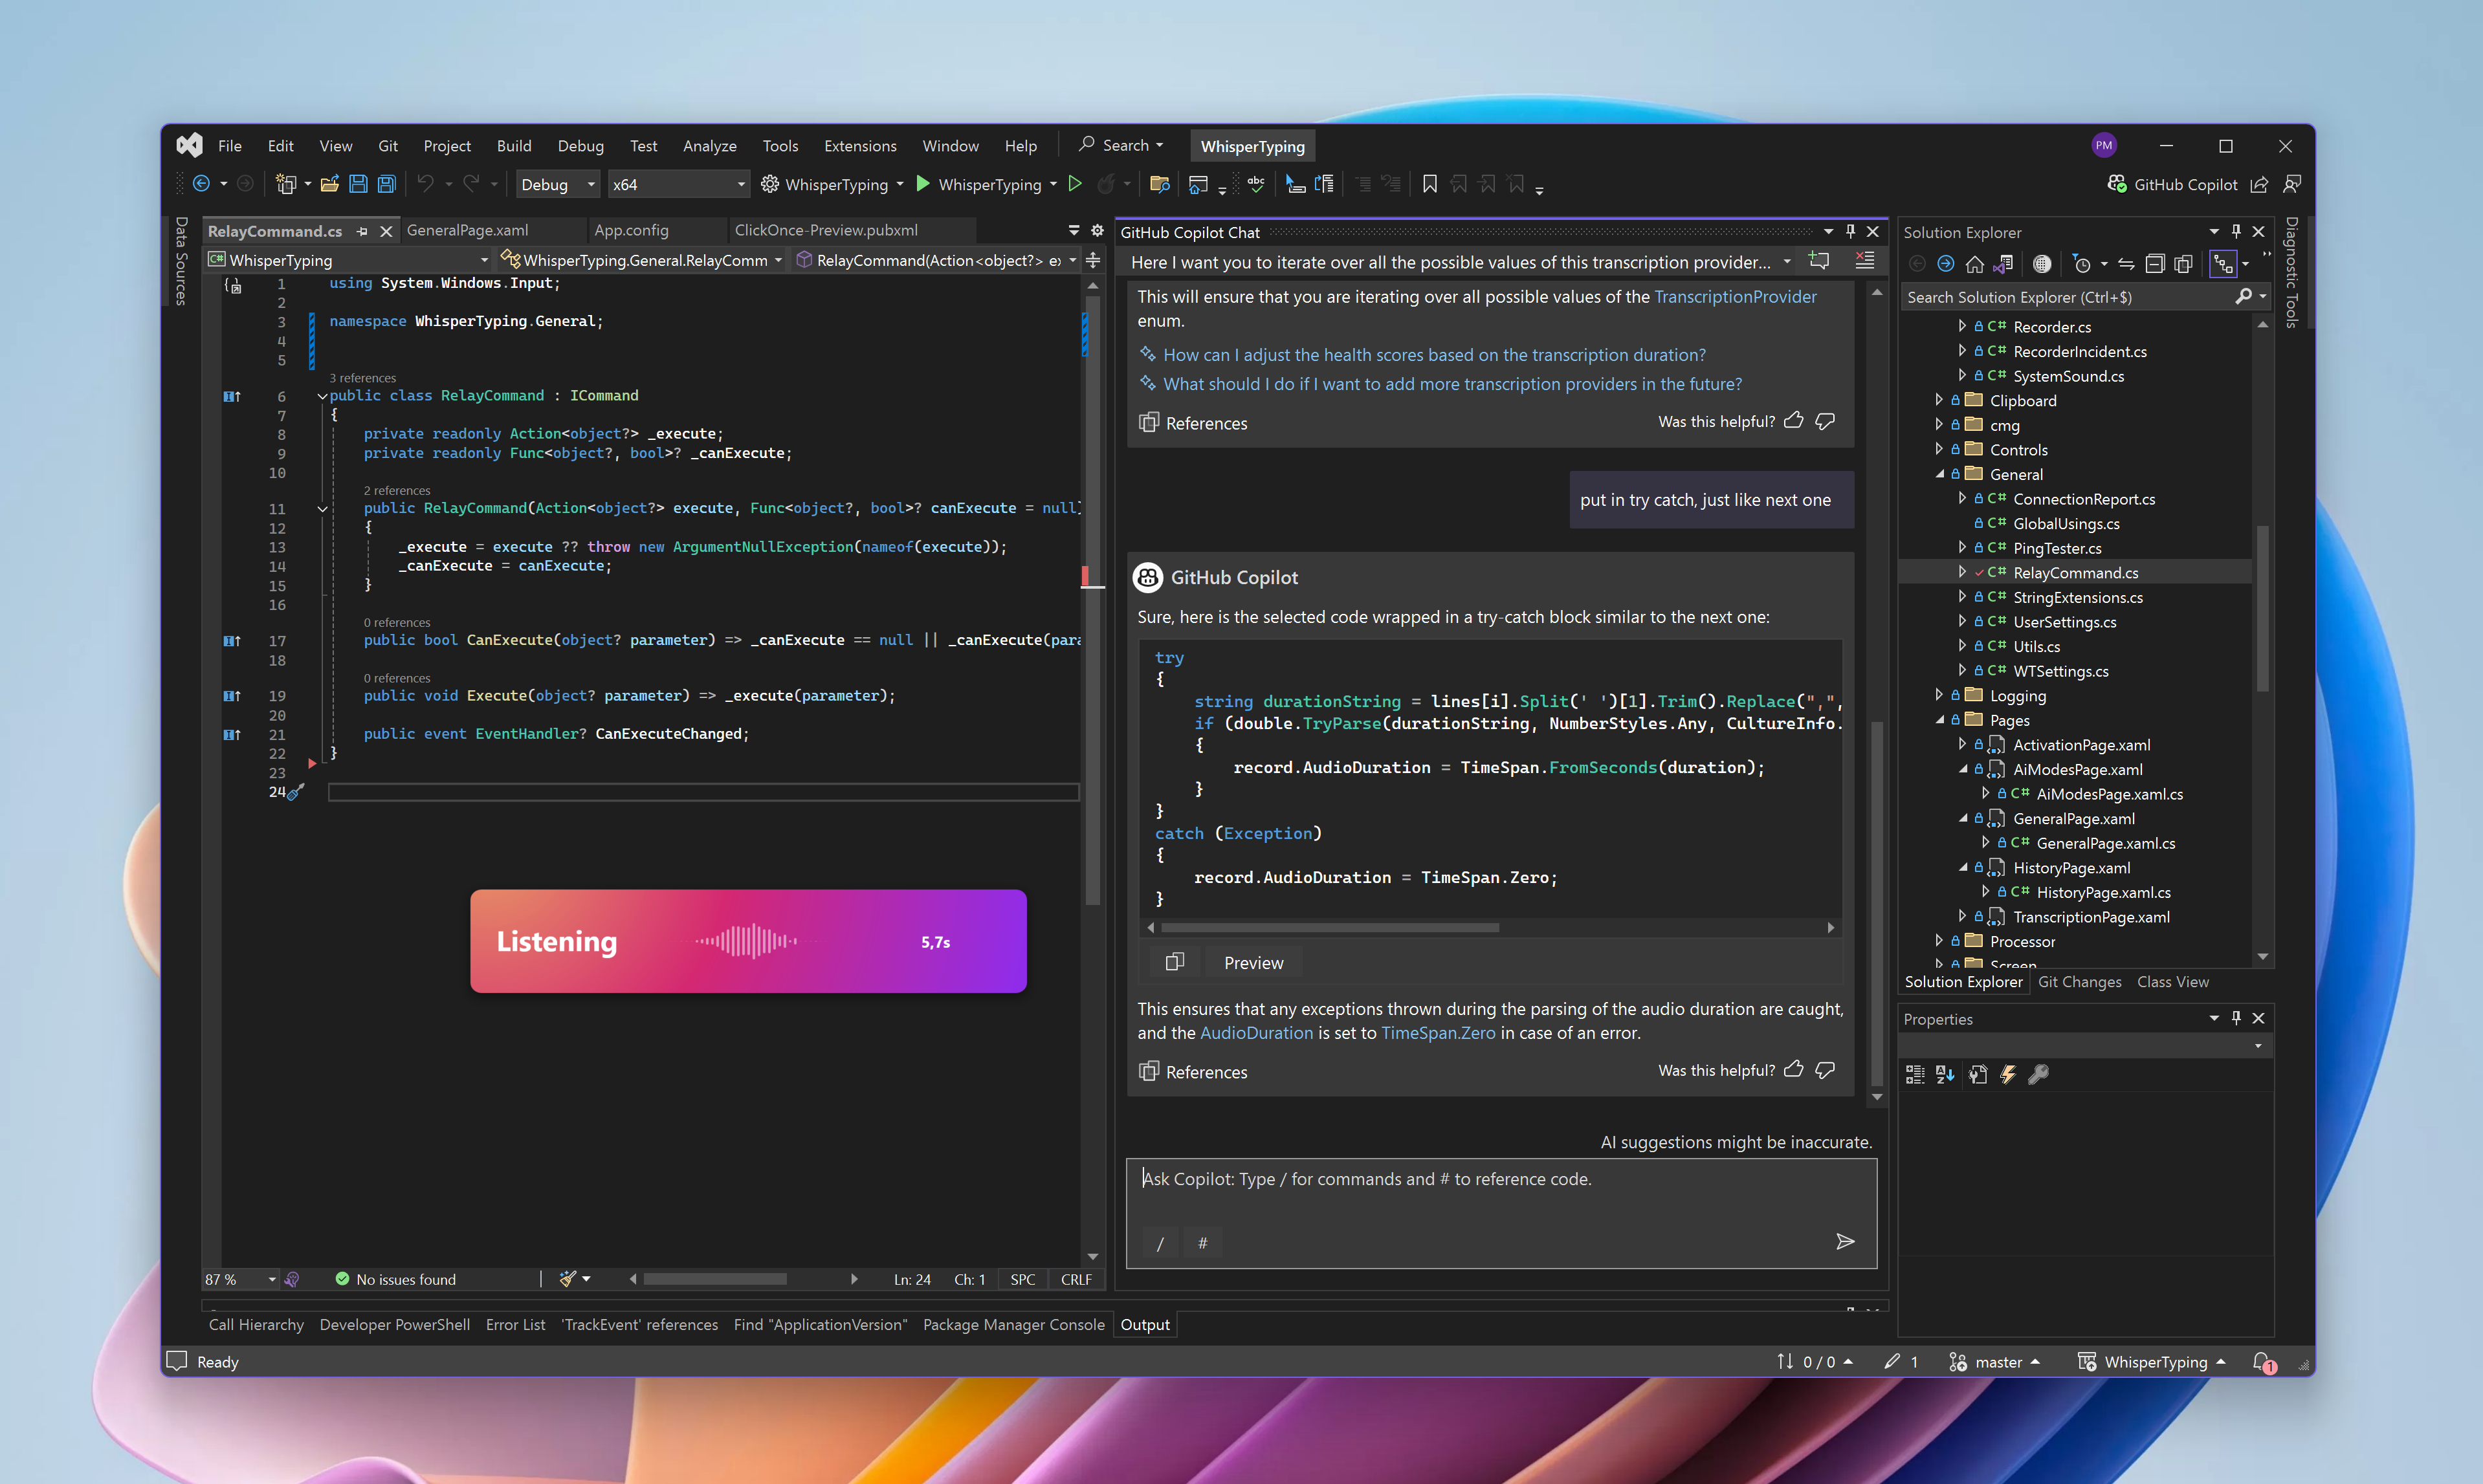The height and width of the screenshot is (1484, 2483).
Task: Click the Save All icon
Action: click(x=386, y=184)
